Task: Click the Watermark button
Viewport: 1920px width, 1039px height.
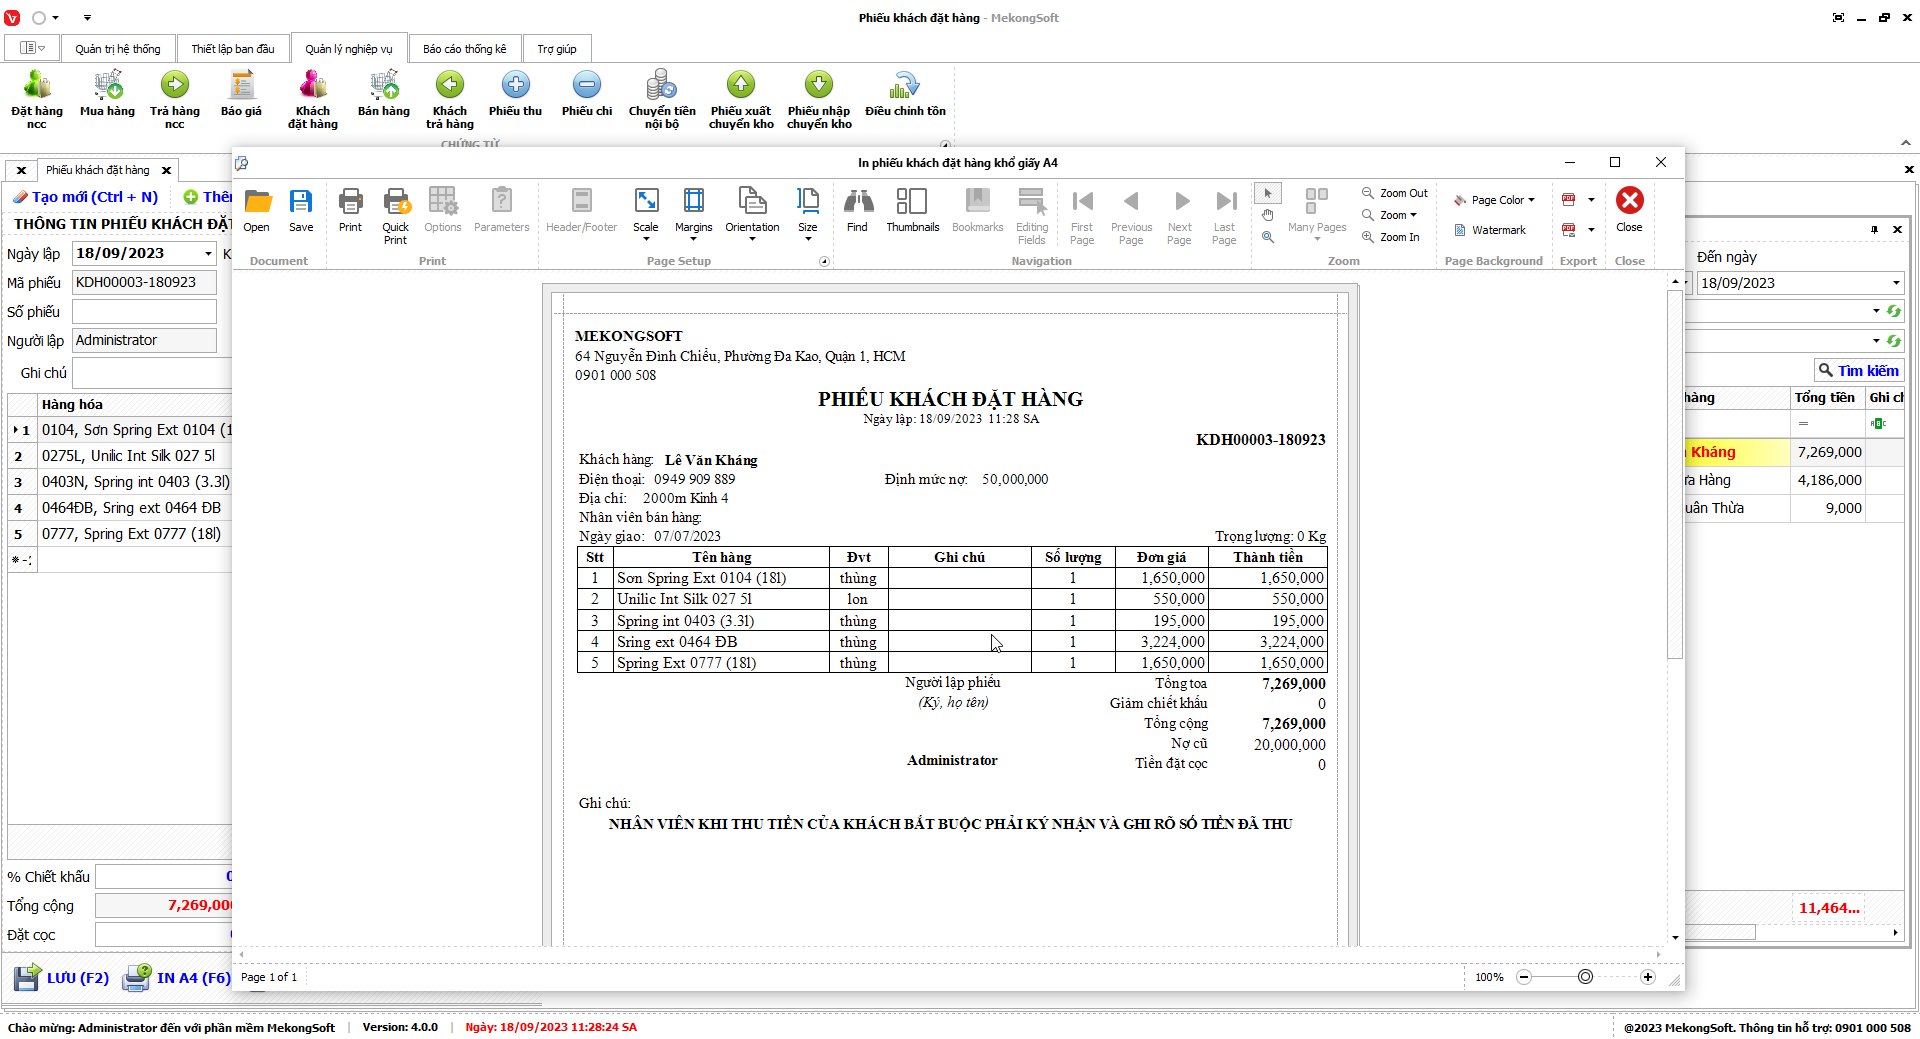Action: point(1490,230)
